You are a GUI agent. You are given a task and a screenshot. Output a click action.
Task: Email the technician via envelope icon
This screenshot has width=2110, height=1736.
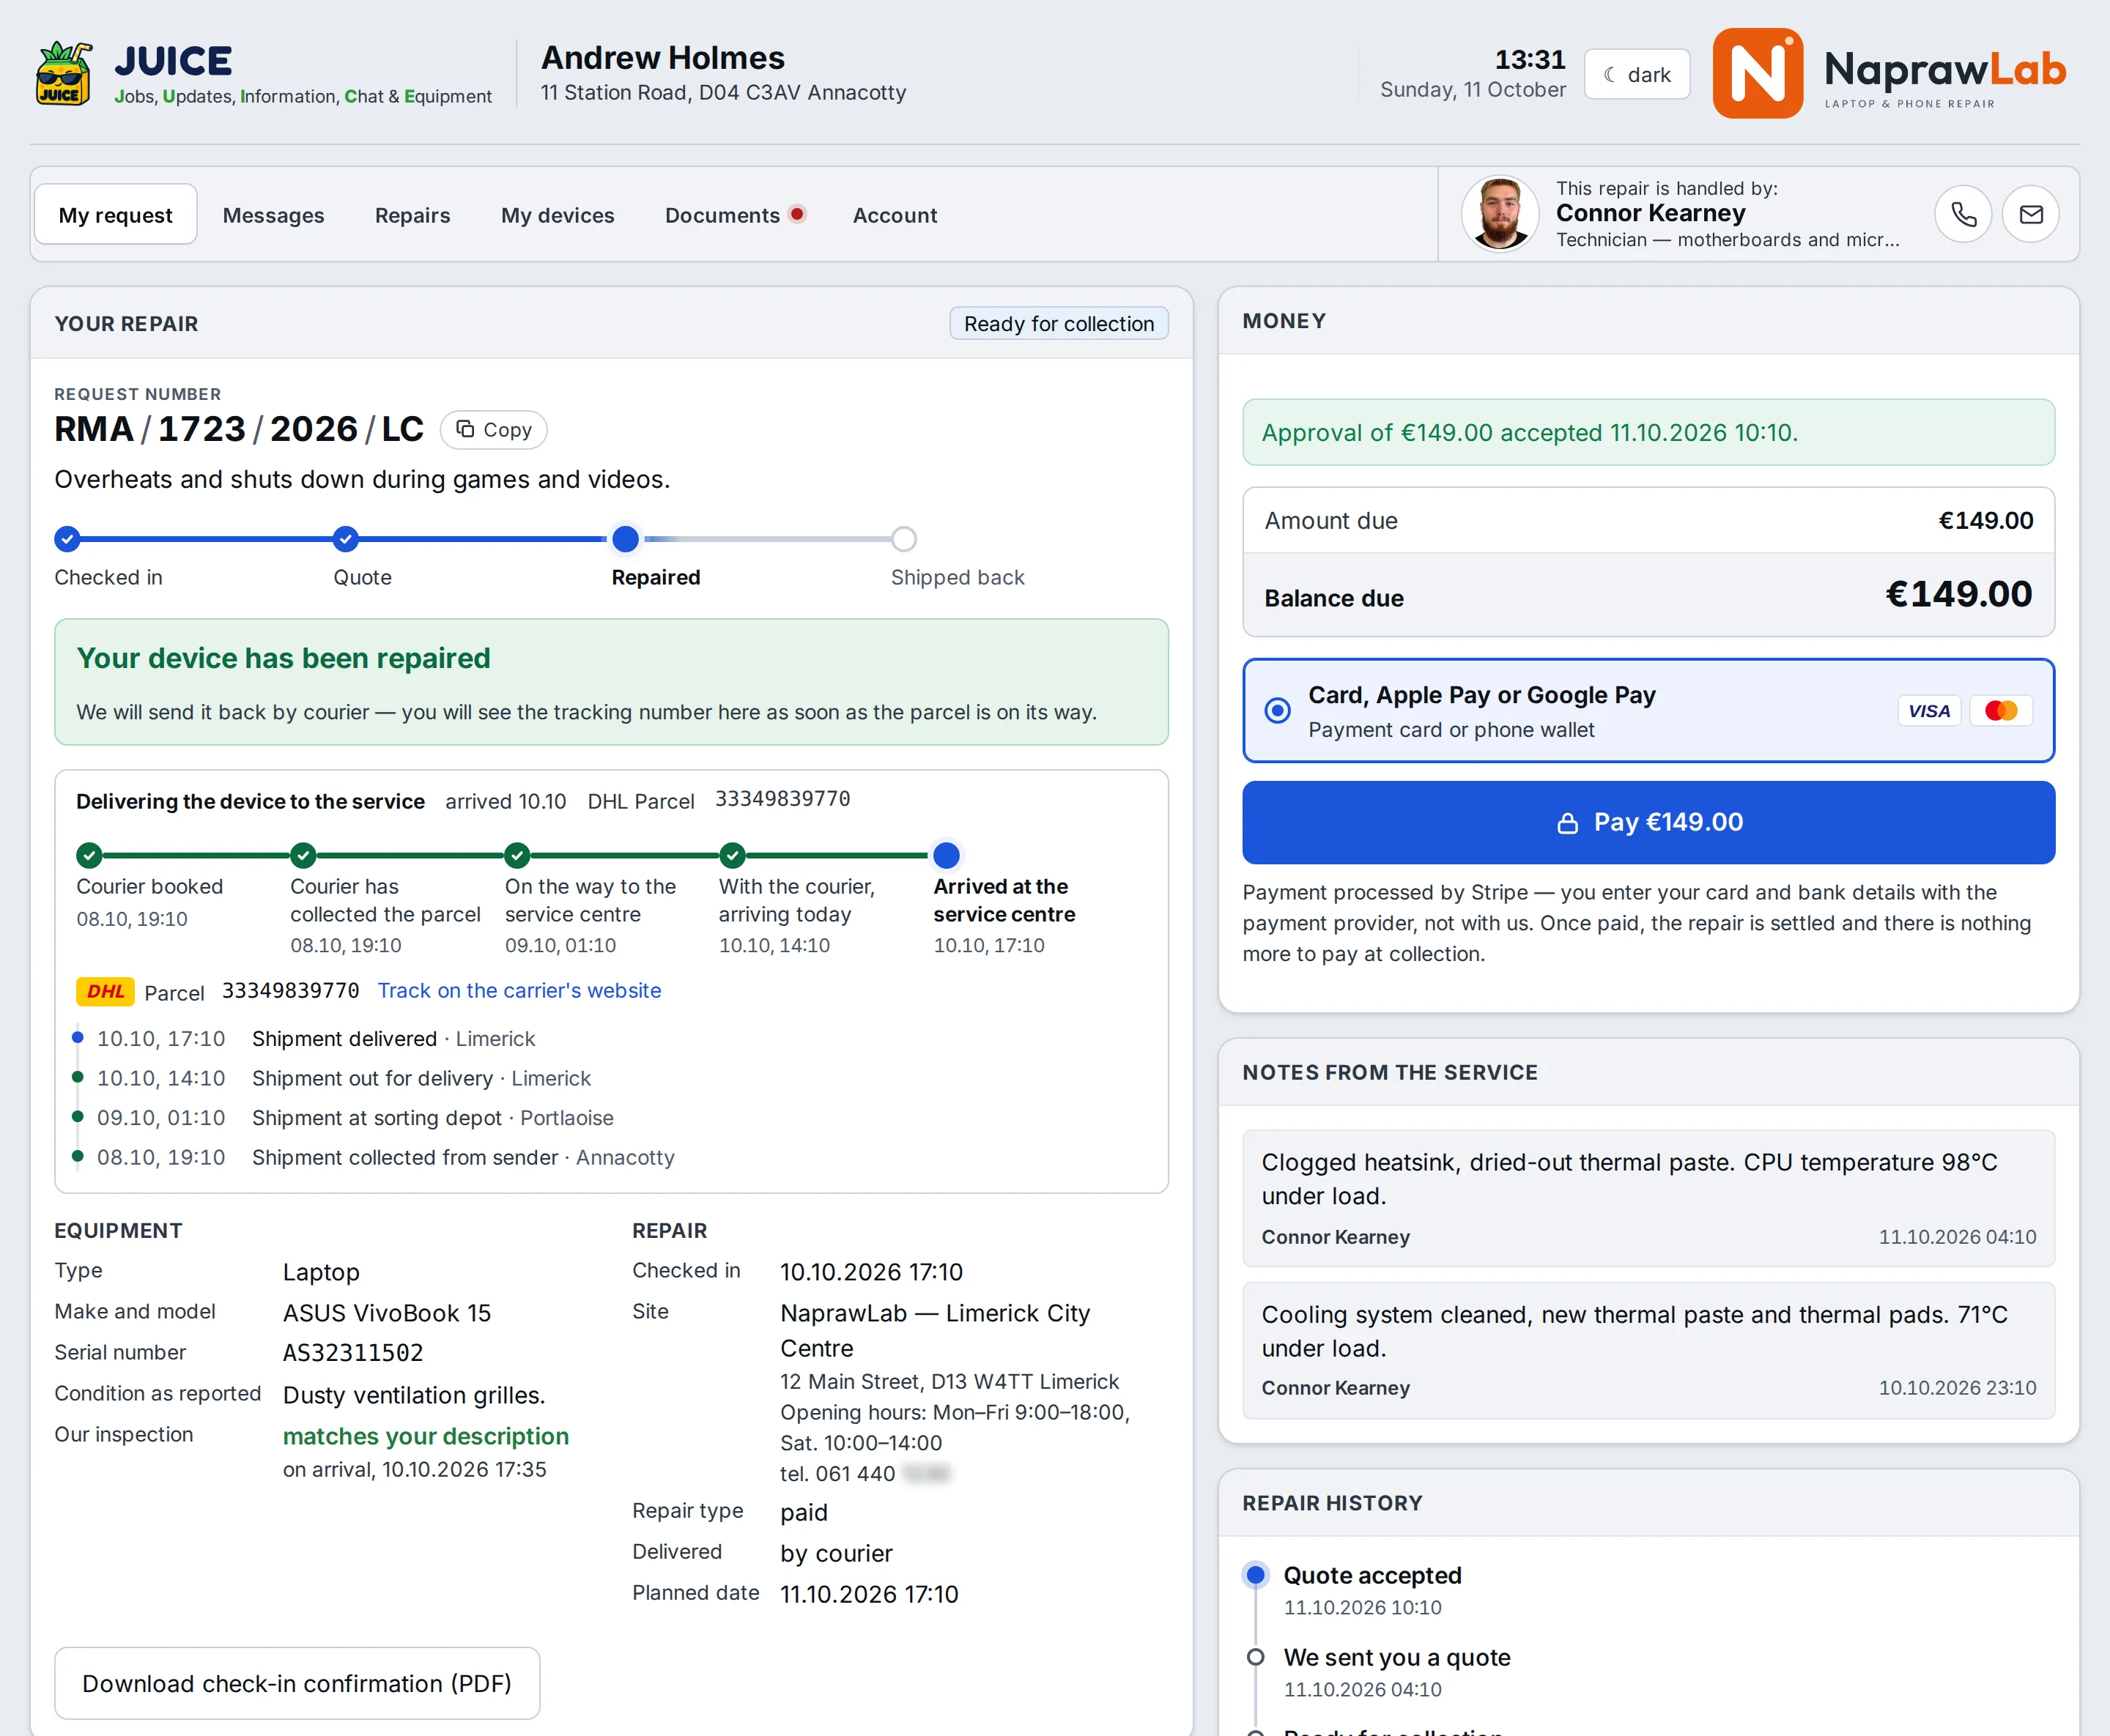[2031, 214]
